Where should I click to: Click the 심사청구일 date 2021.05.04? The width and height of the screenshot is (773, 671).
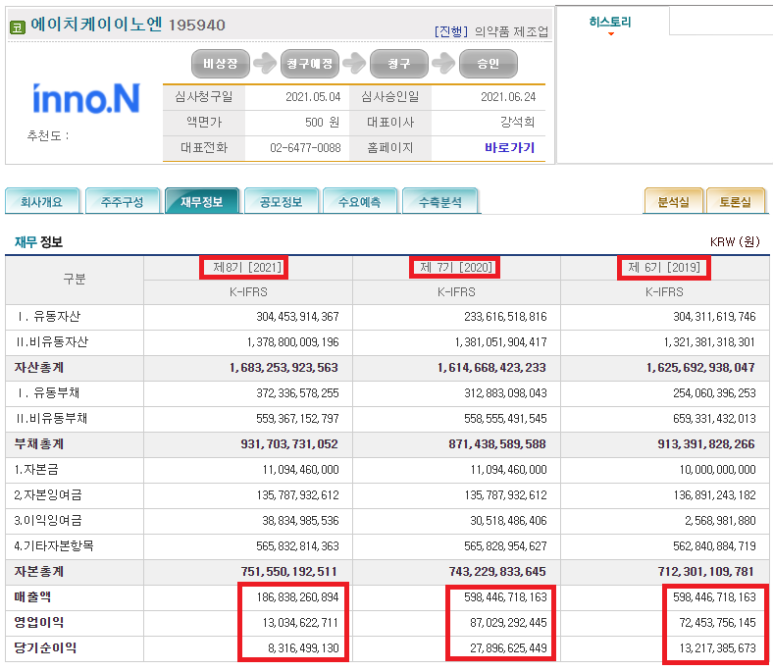pos(313,97)
